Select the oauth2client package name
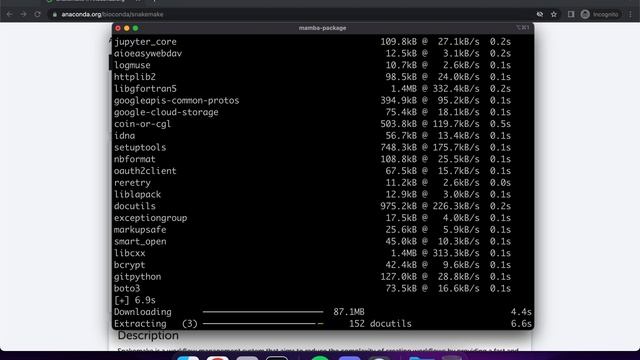The image size is (640, 360). pos(145,171)
